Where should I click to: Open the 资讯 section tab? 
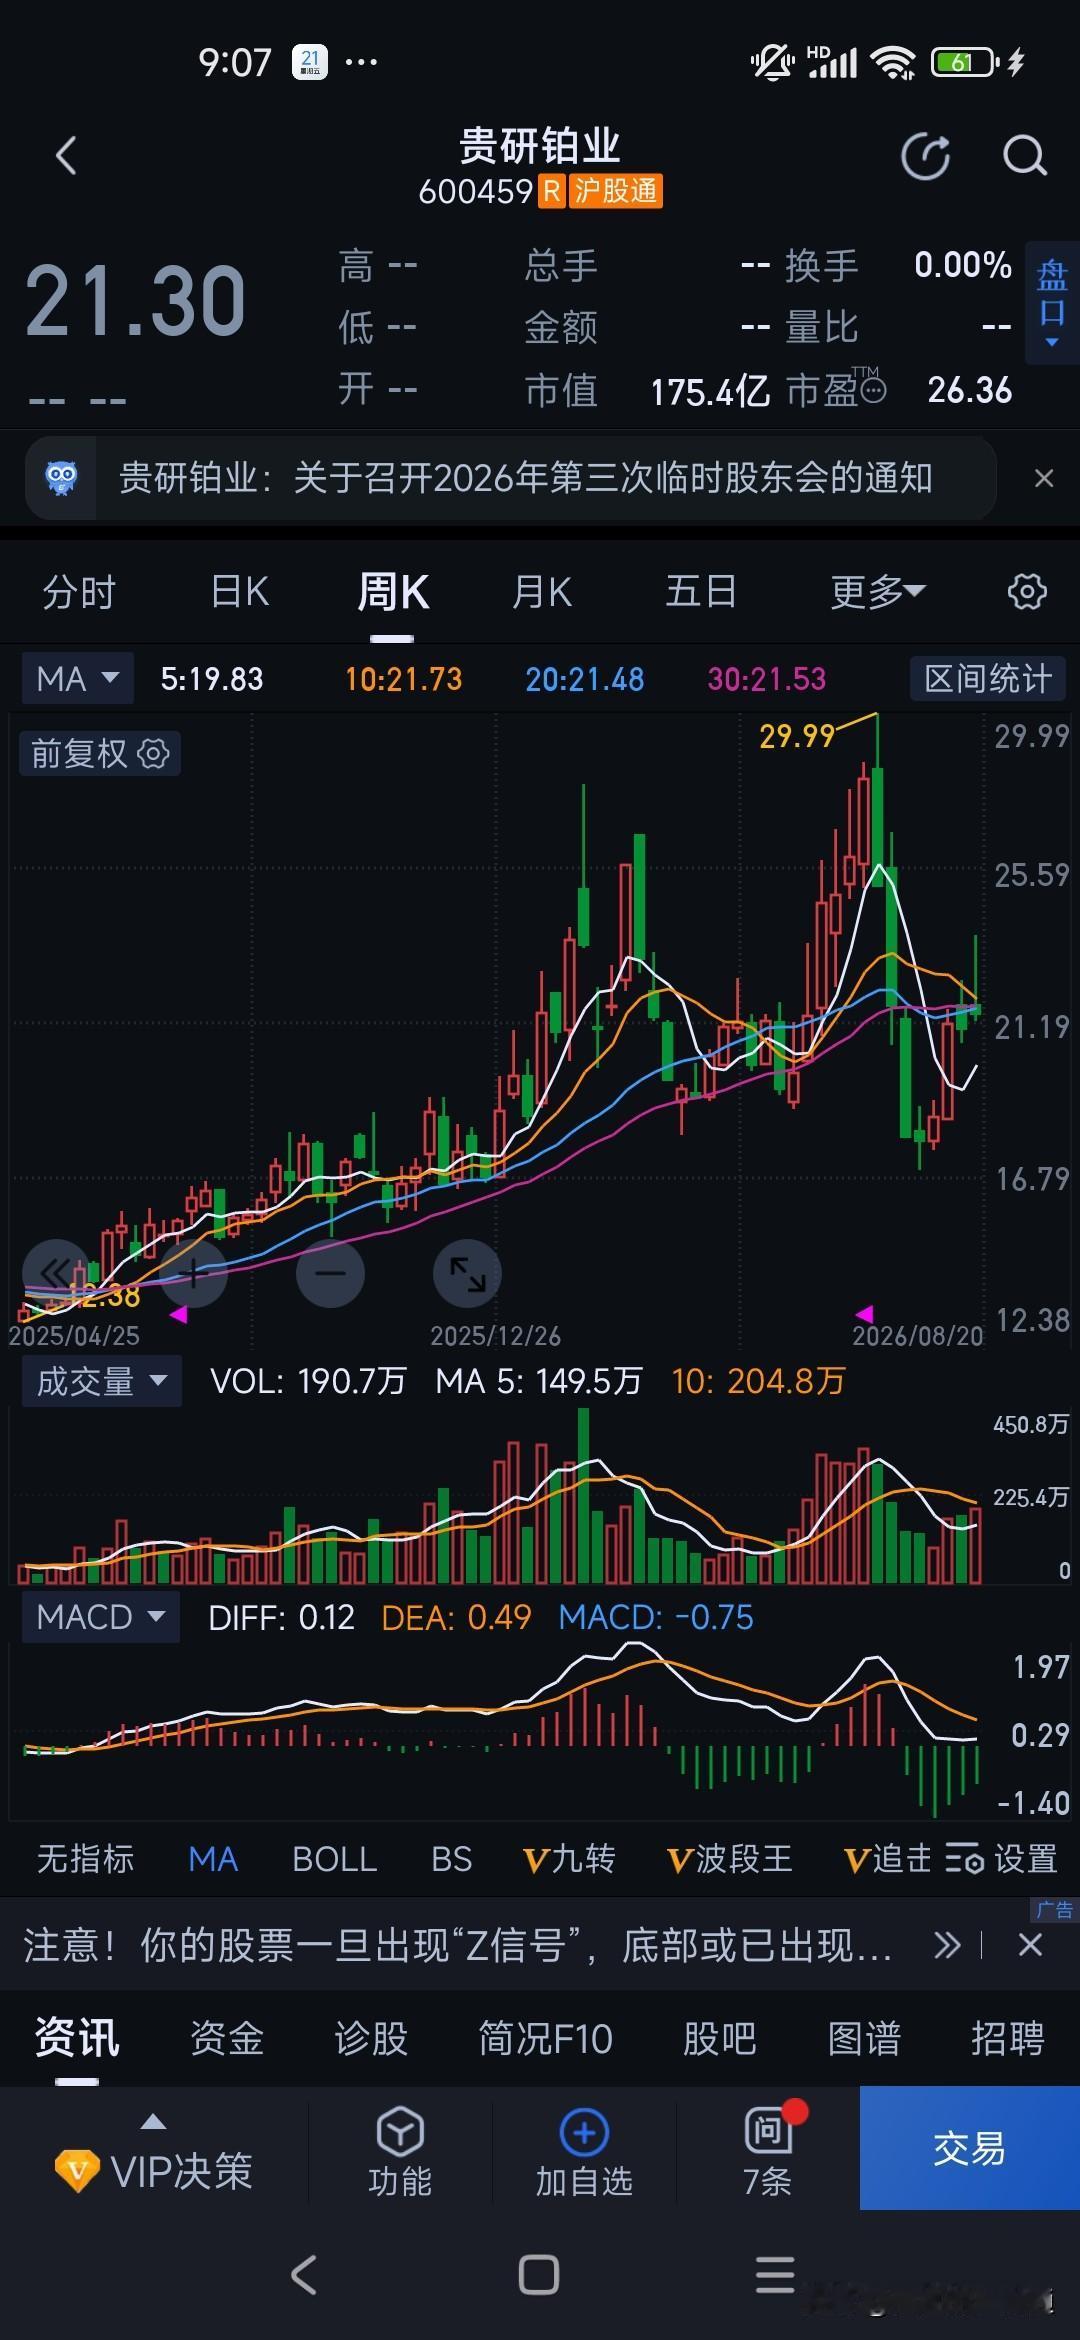coord(77,2037)
